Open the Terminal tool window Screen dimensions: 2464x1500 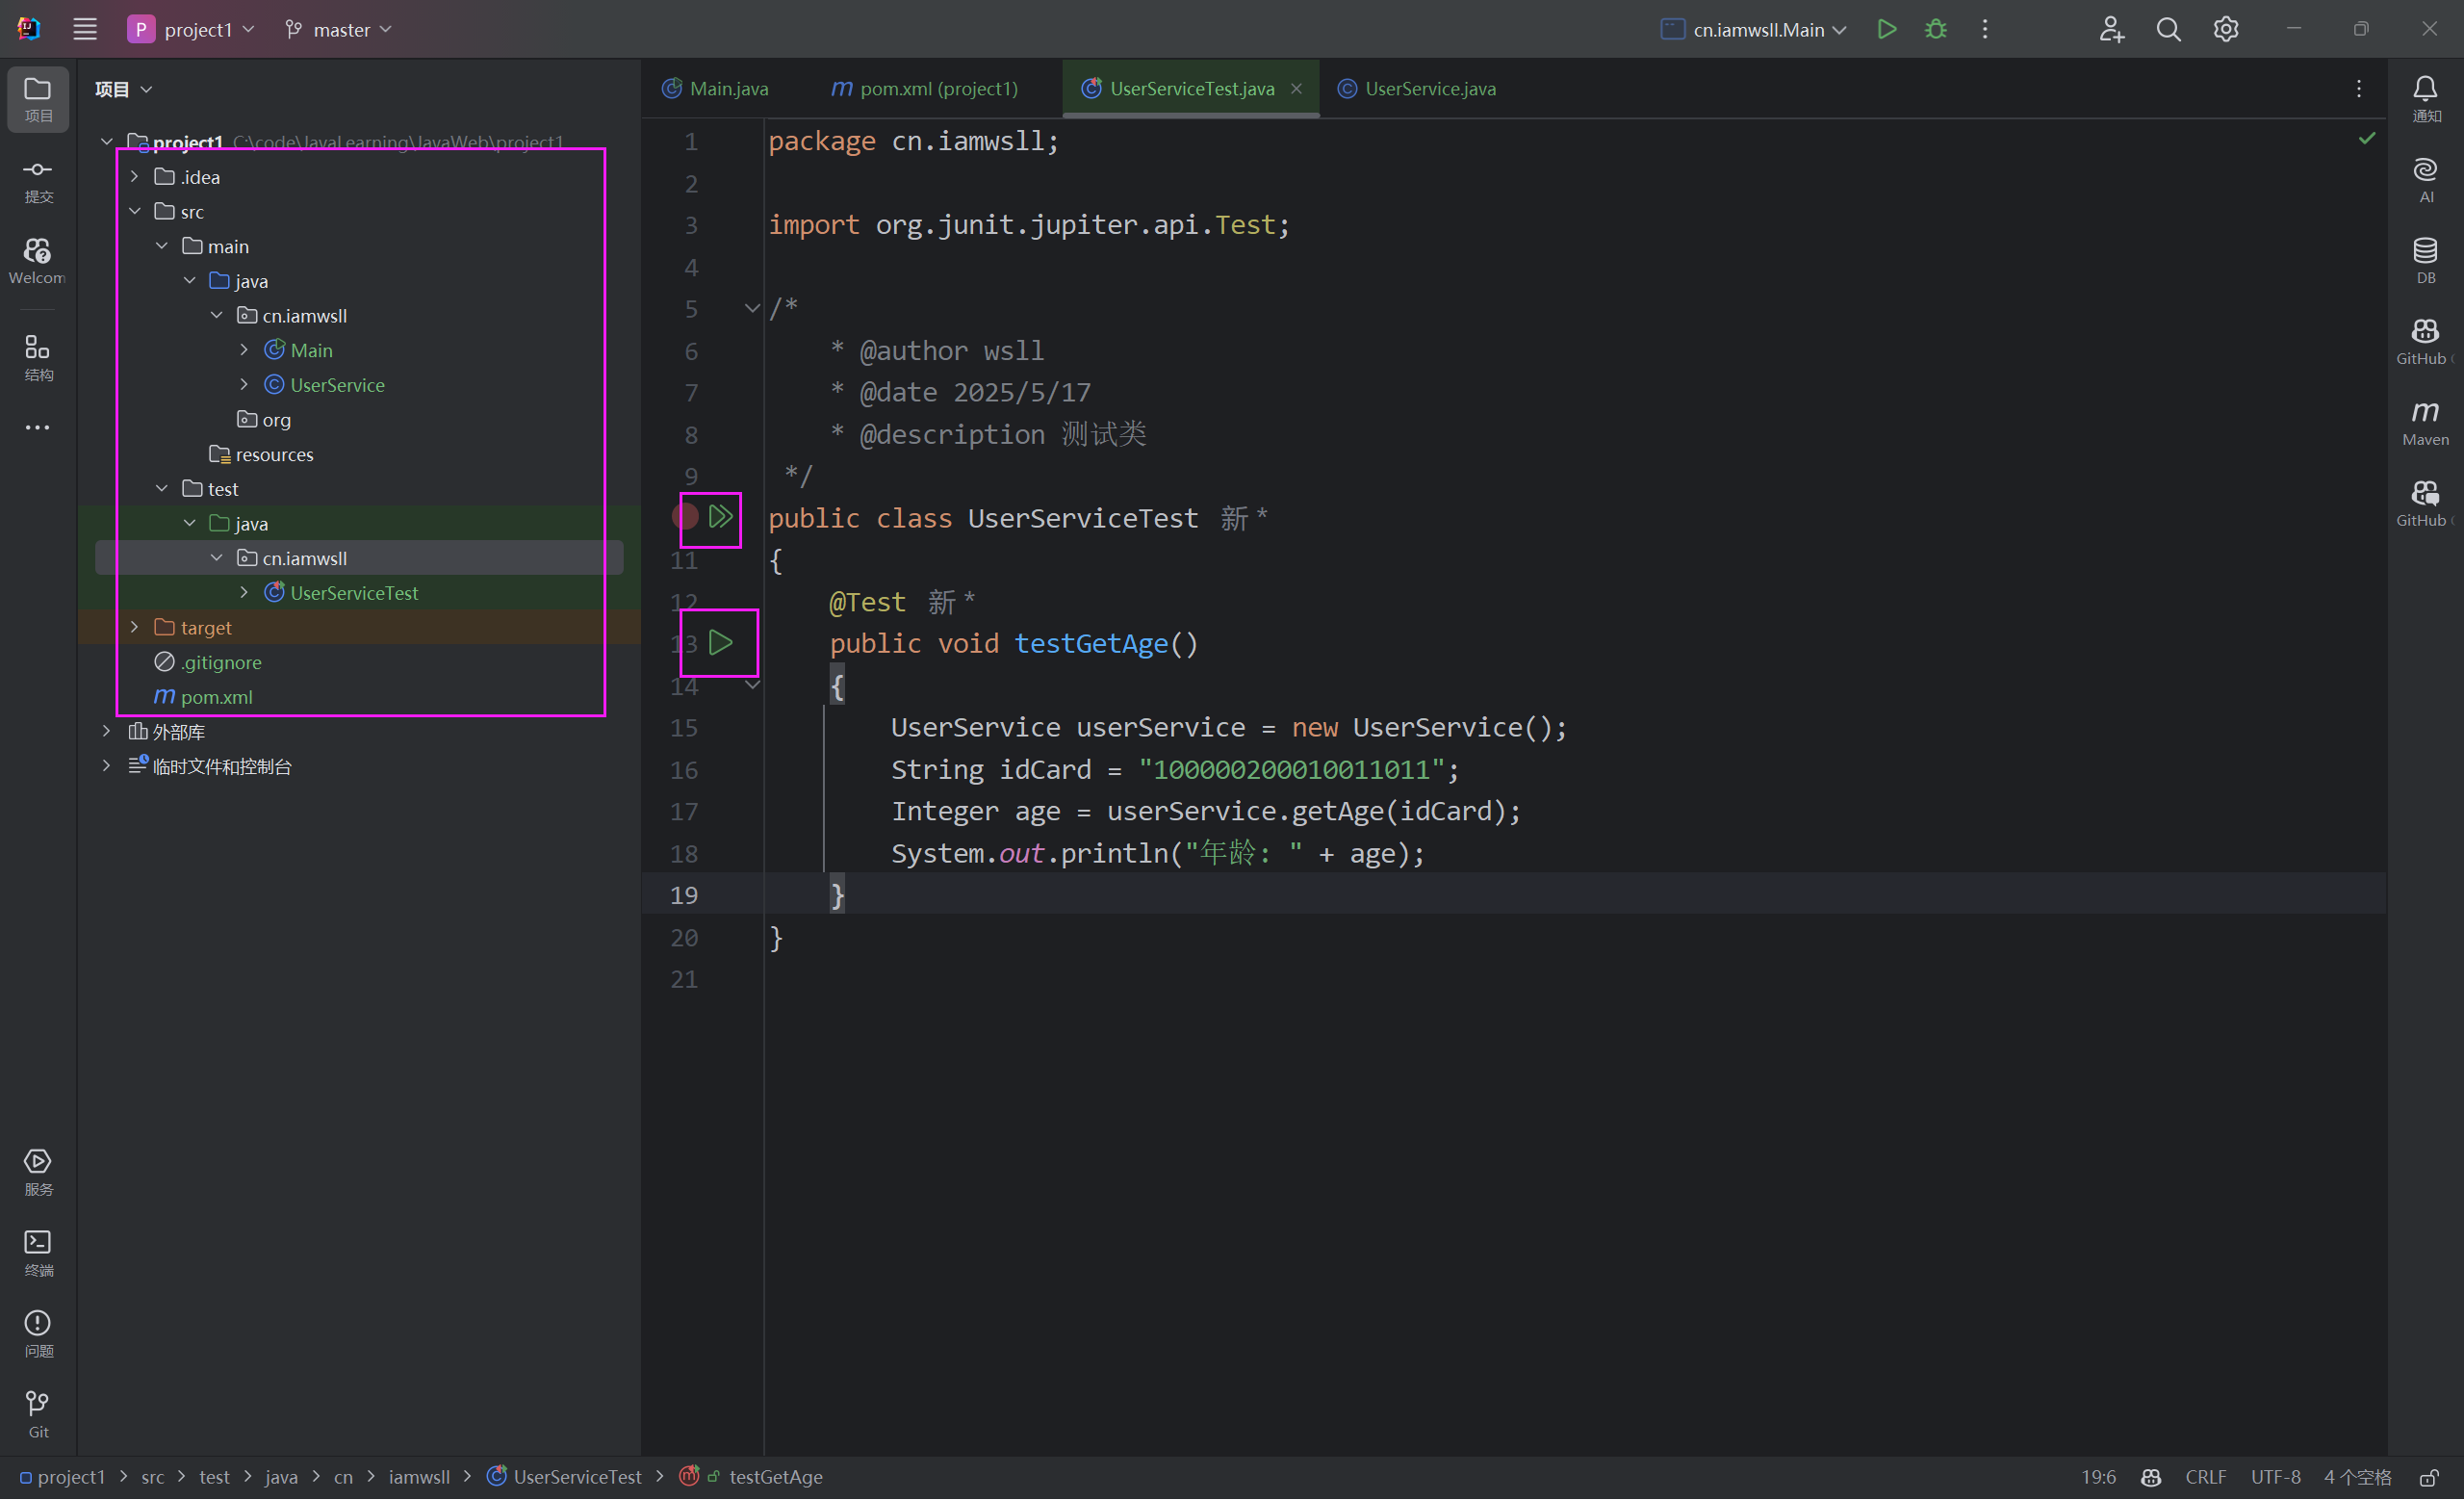point(38,1252)
